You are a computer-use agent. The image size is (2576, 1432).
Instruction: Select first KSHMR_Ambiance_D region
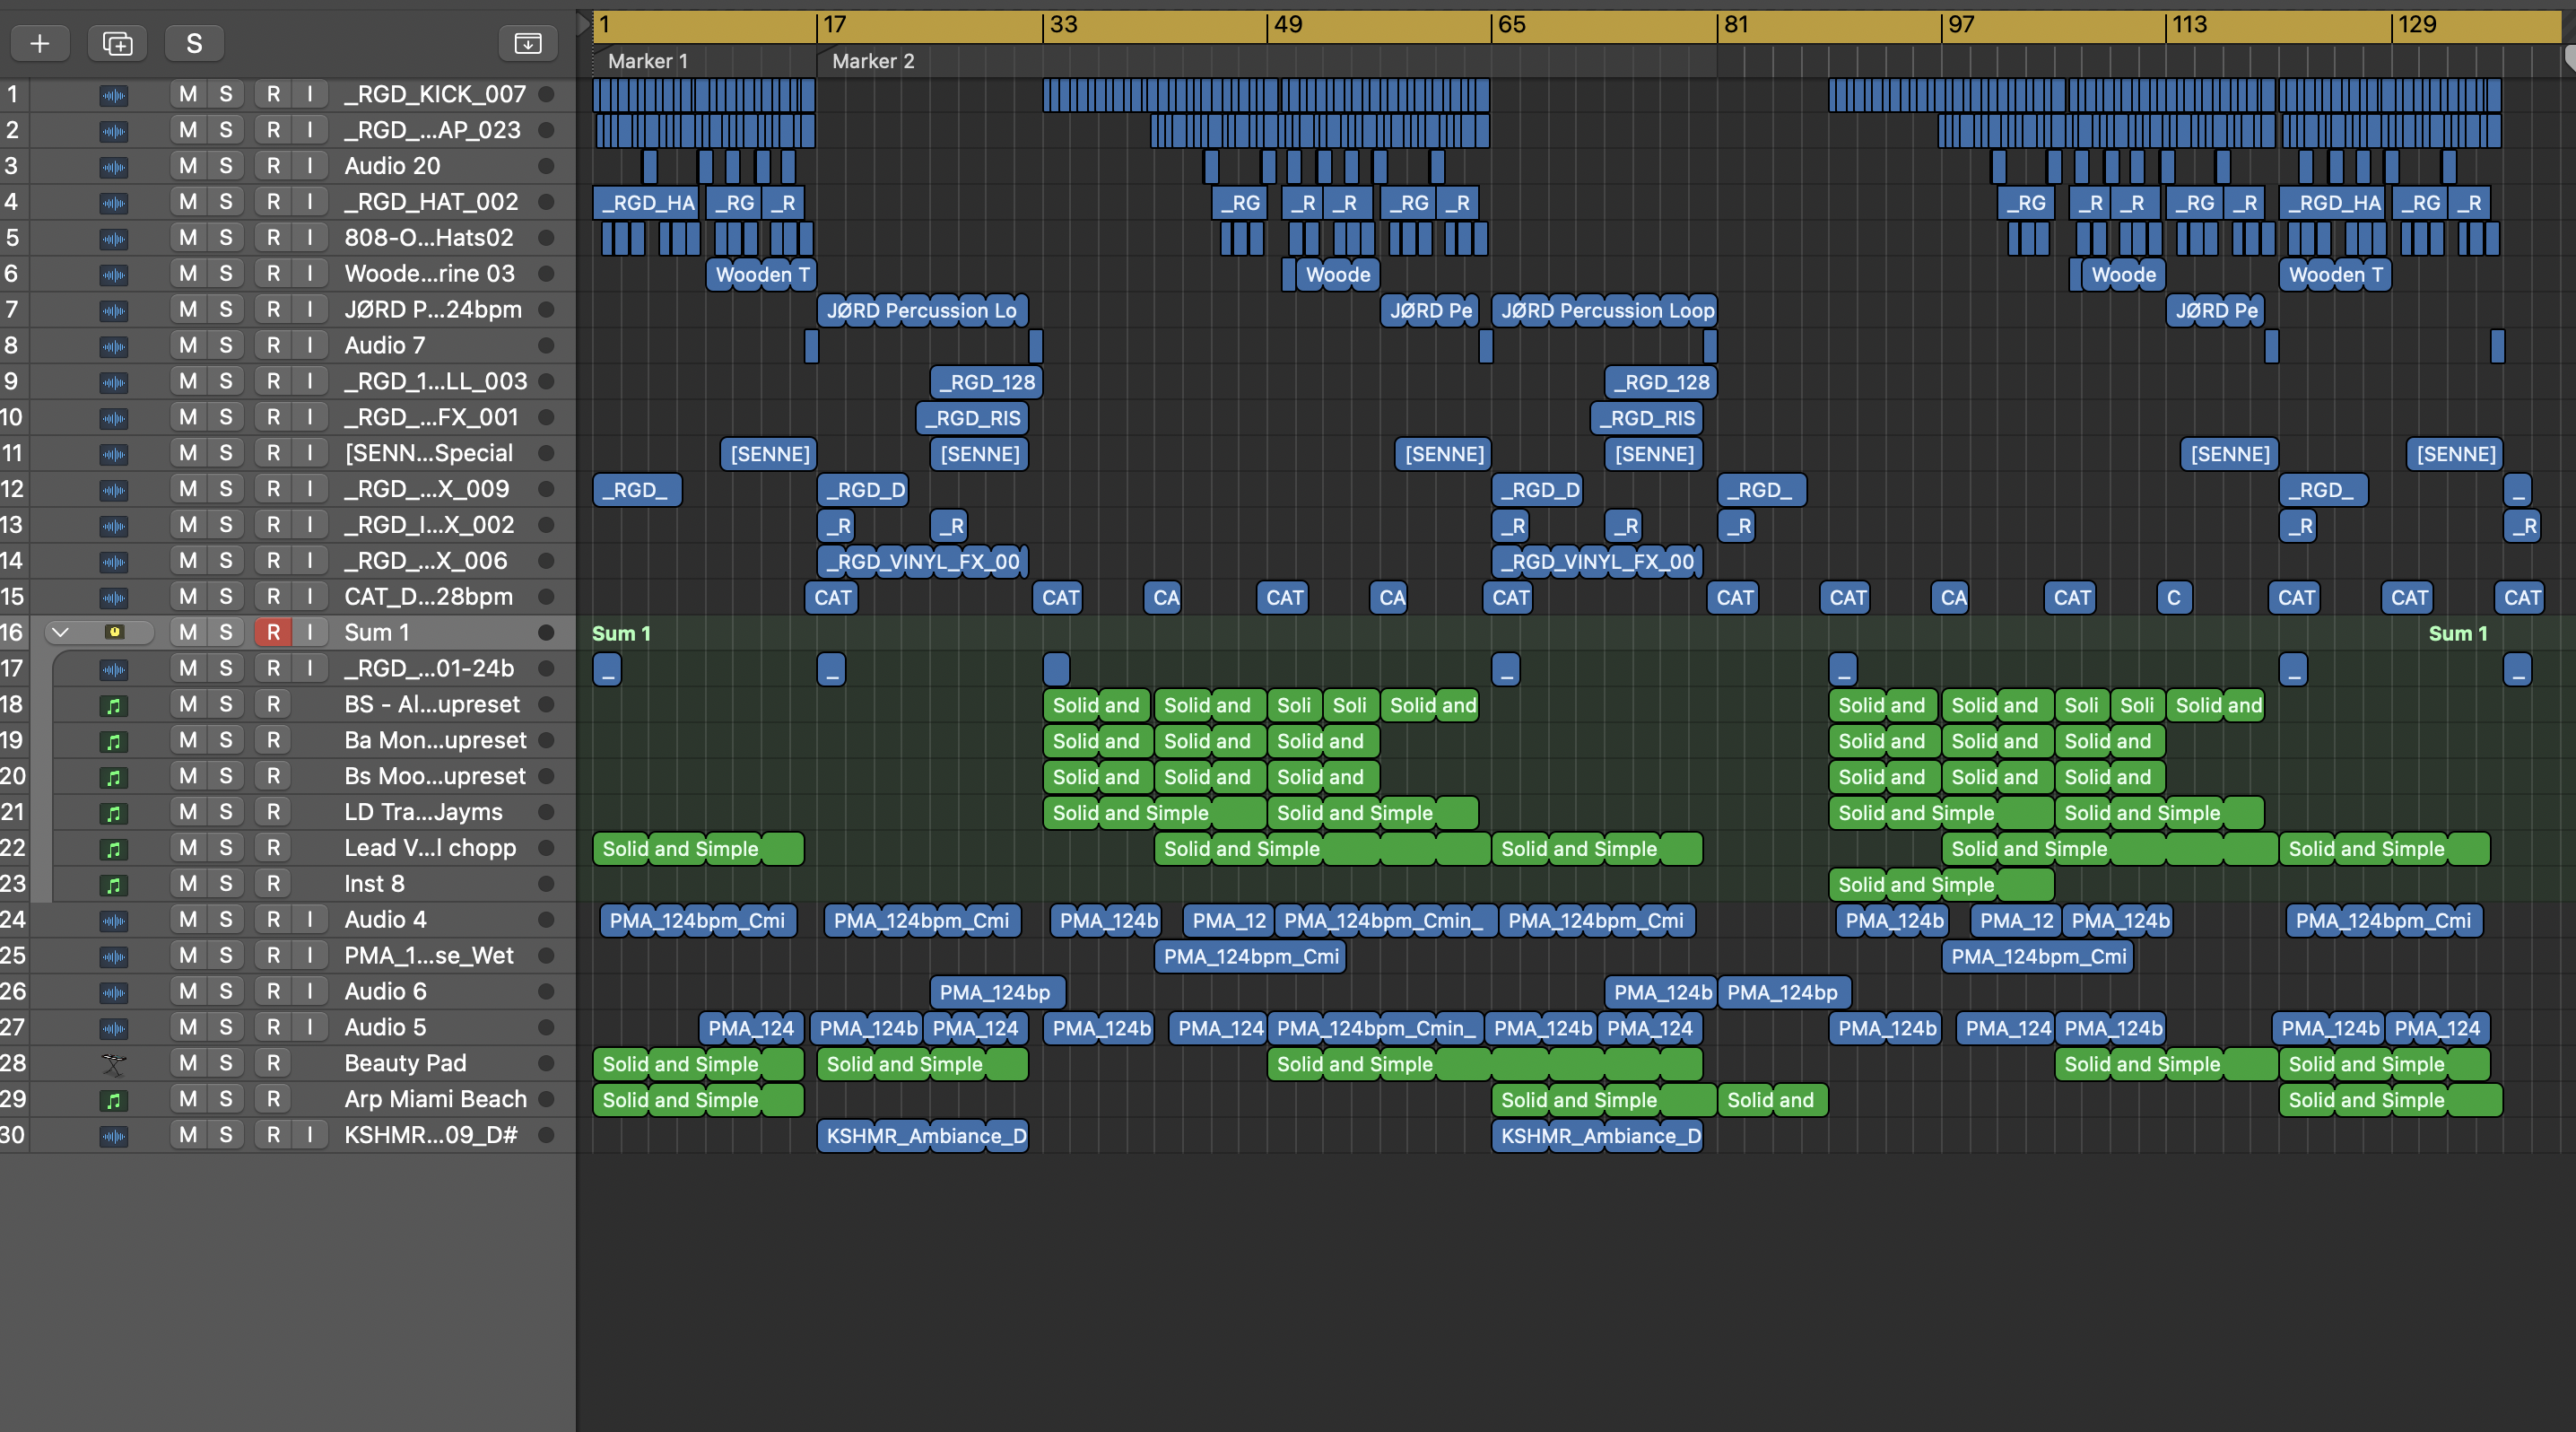922,1135
